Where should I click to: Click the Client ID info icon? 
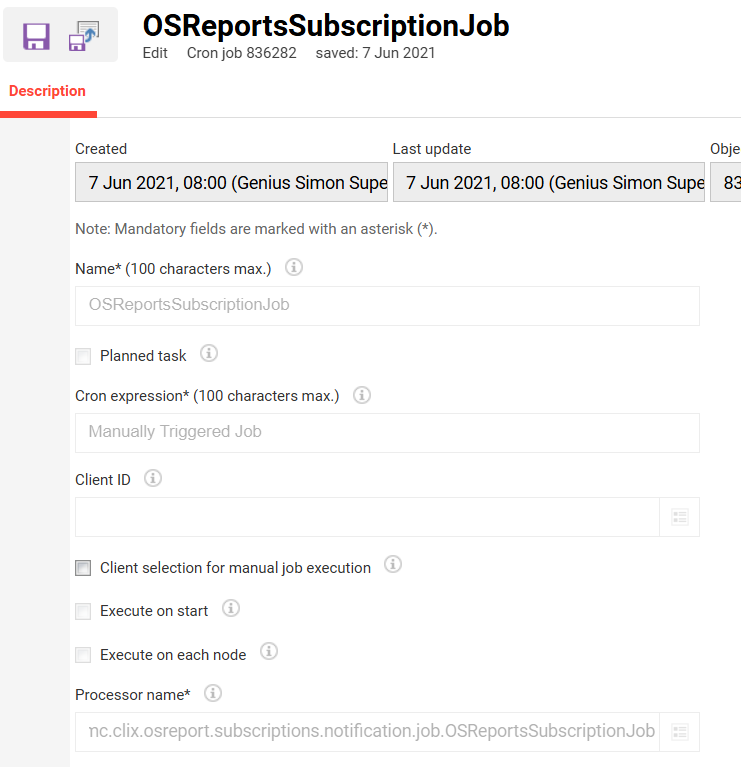(x=153, y=478)
